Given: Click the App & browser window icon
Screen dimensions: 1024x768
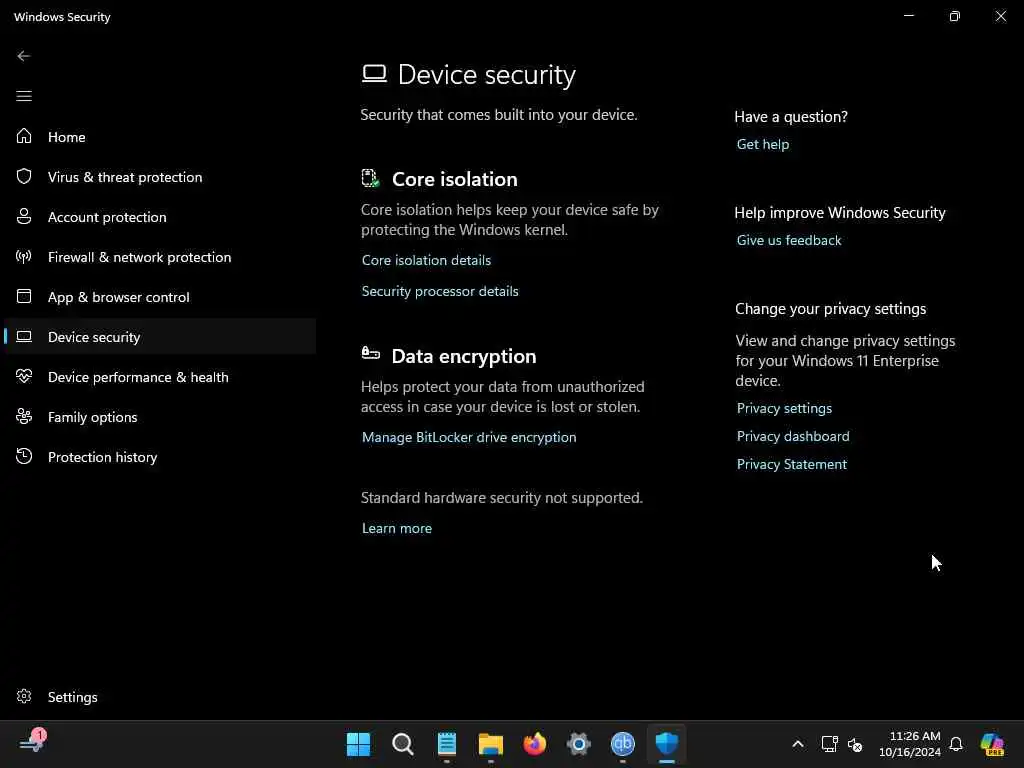Looking at the screenshot, I should 24,296.
